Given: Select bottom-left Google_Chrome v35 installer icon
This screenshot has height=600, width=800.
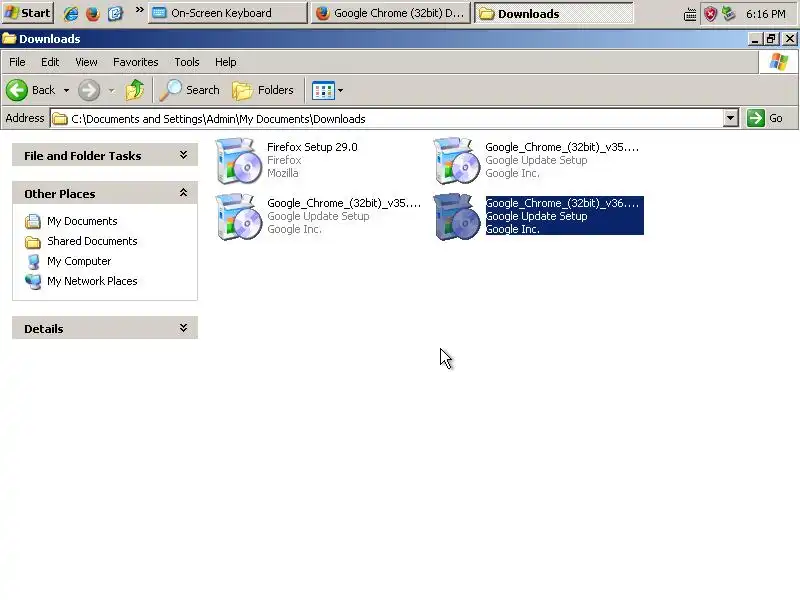Looking at the screenshot, I should 238,216.
